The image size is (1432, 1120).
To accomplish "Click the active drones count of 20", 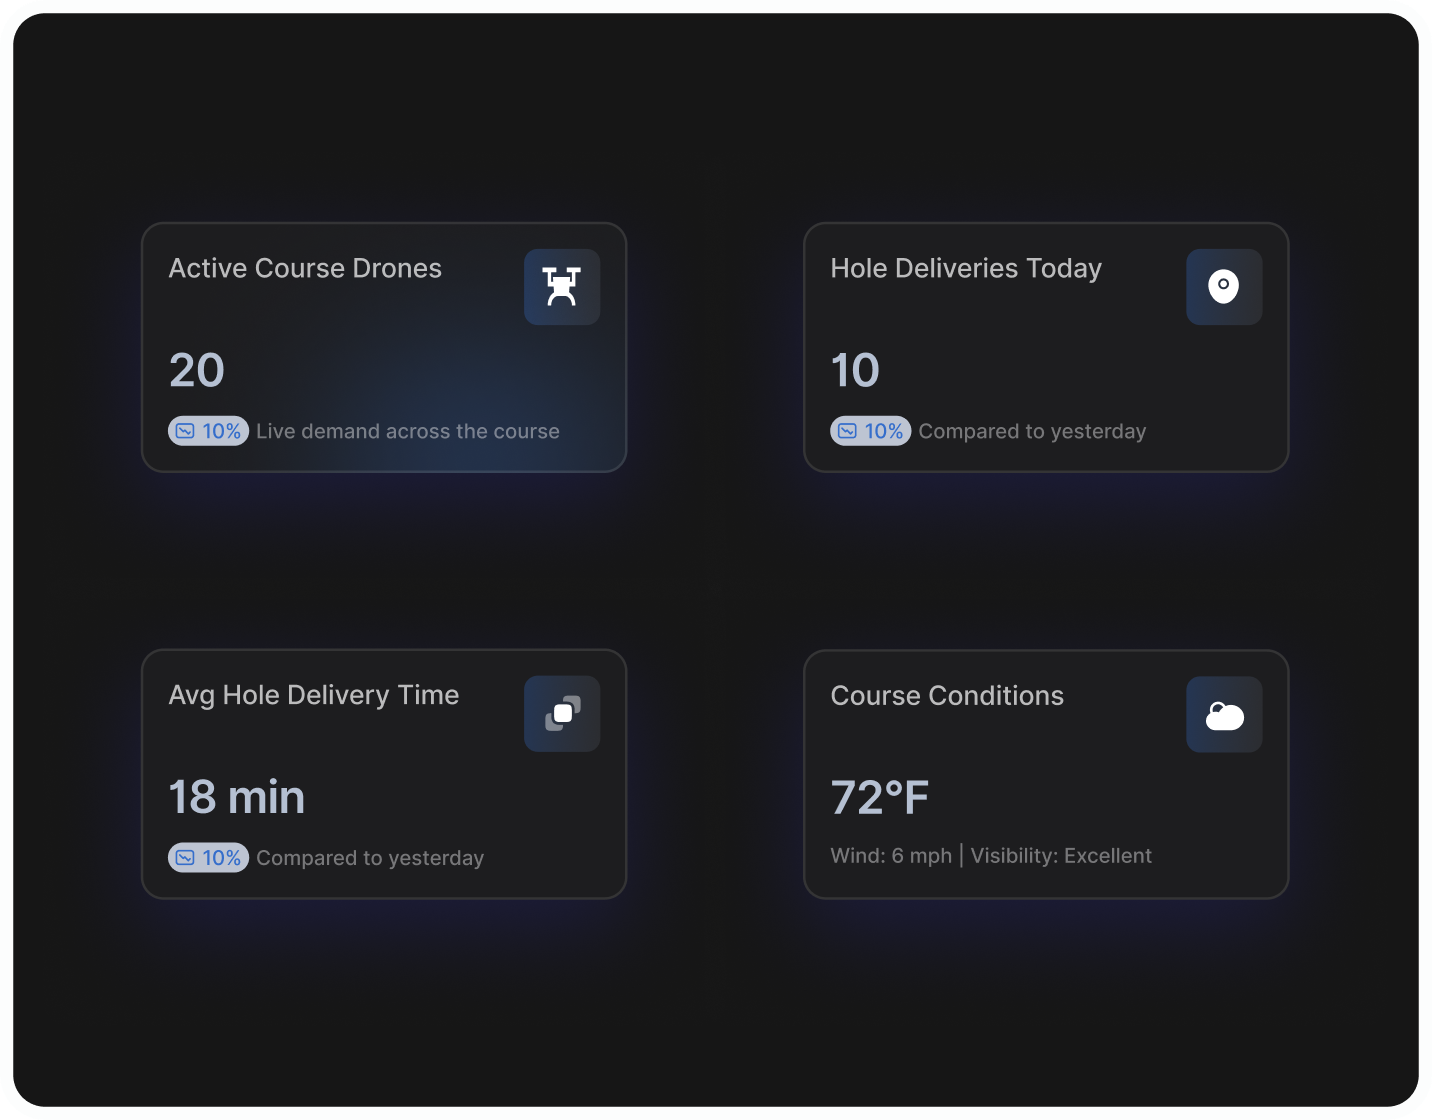I will (x=197, y=371).
